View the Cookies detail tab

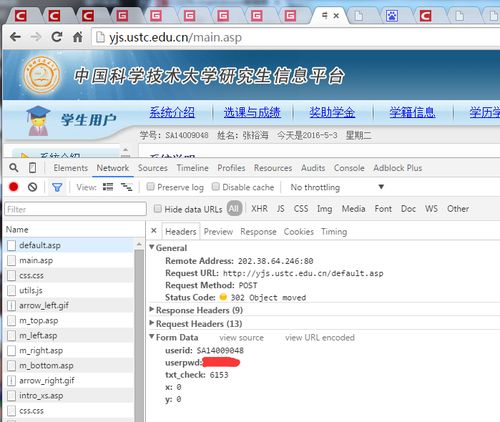[299, 232]
